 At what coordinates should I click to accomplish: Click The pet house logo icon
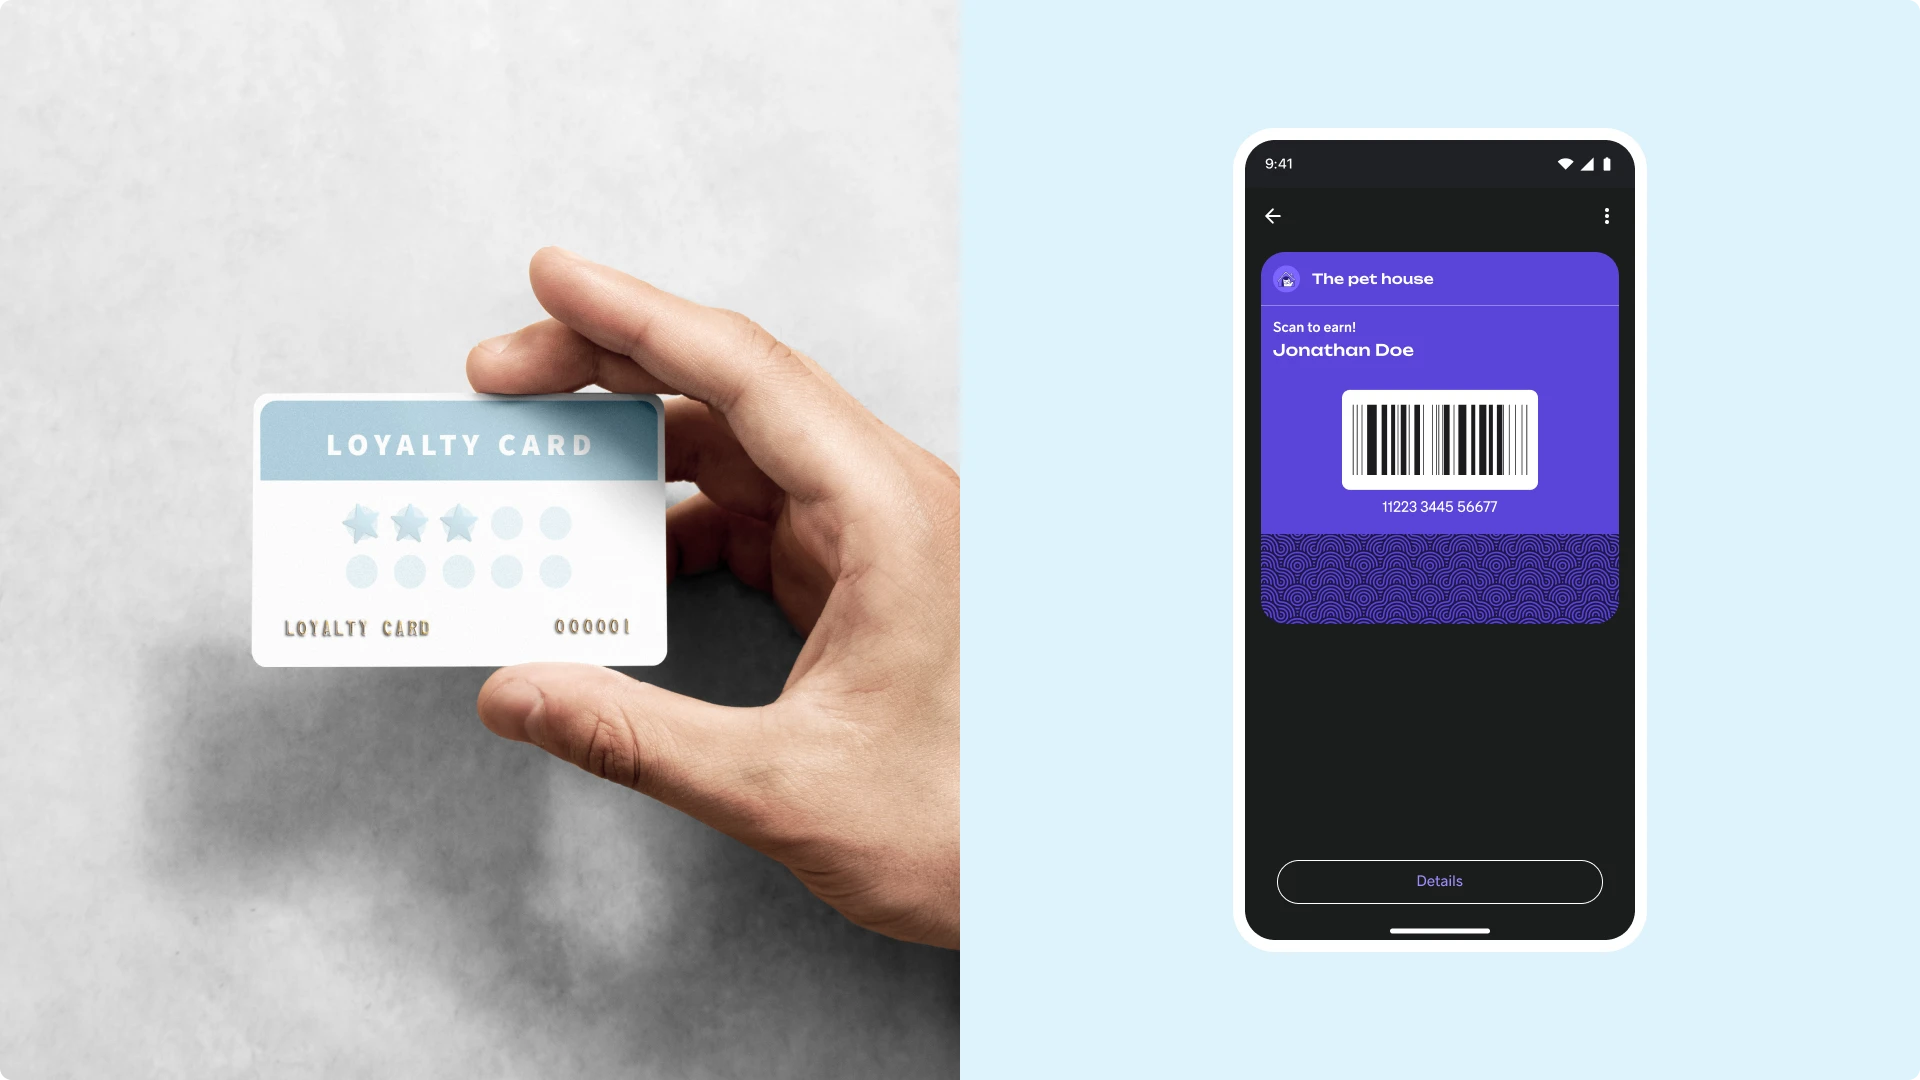coord(1286,278)
